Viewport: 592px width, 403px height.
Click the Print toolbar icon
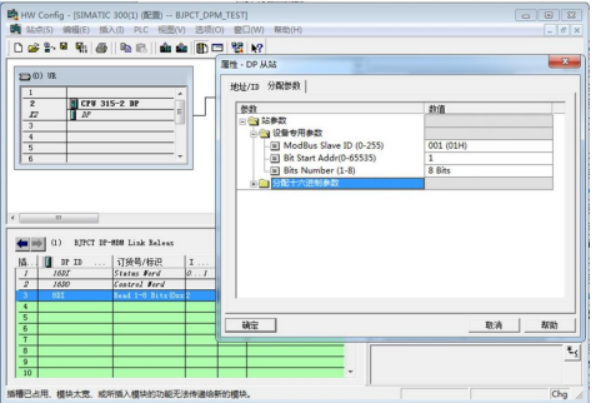click(x=101, y=48)
